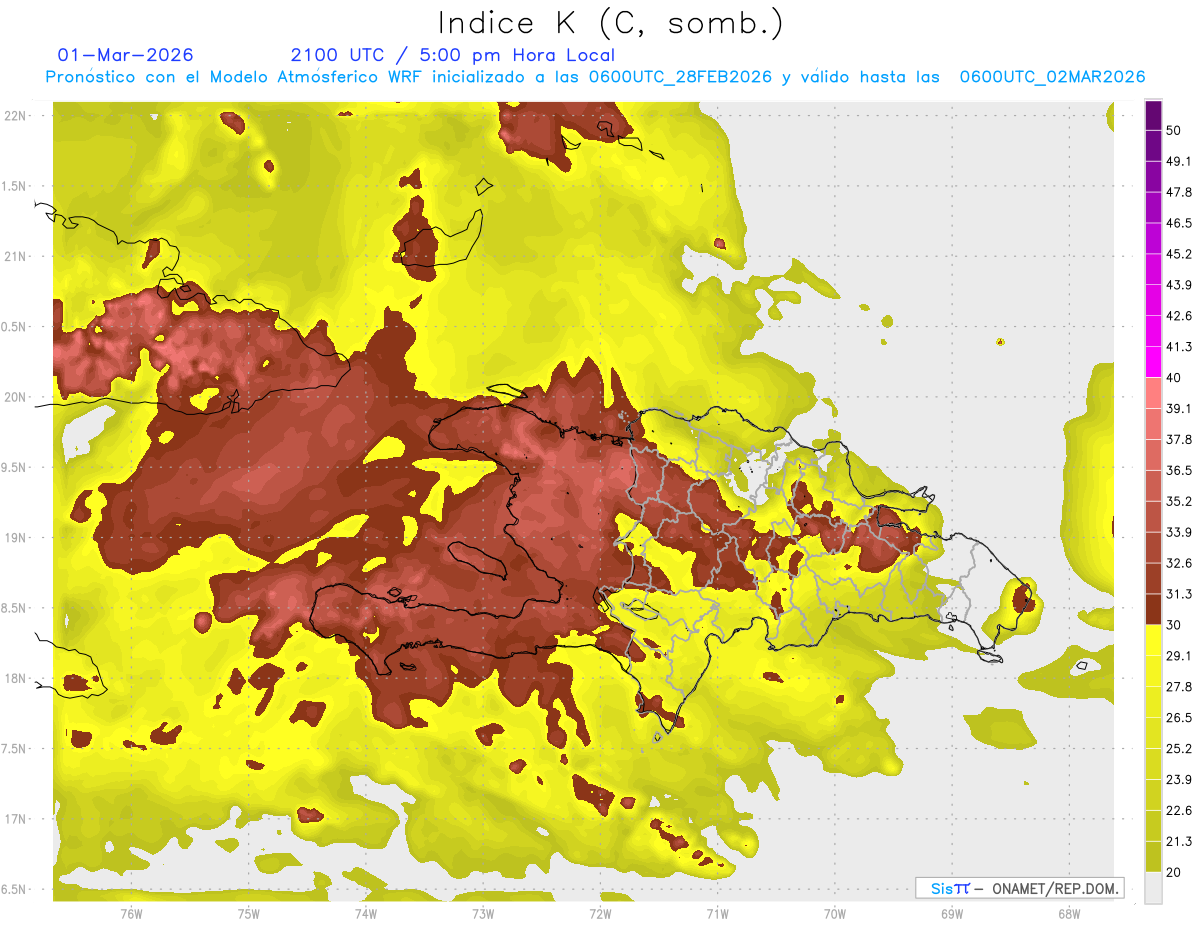Image resolution: width=1200 pixels, height=927 pixels.
Task: Click the "26.5" color scale value
Action: coord(1179,718)
